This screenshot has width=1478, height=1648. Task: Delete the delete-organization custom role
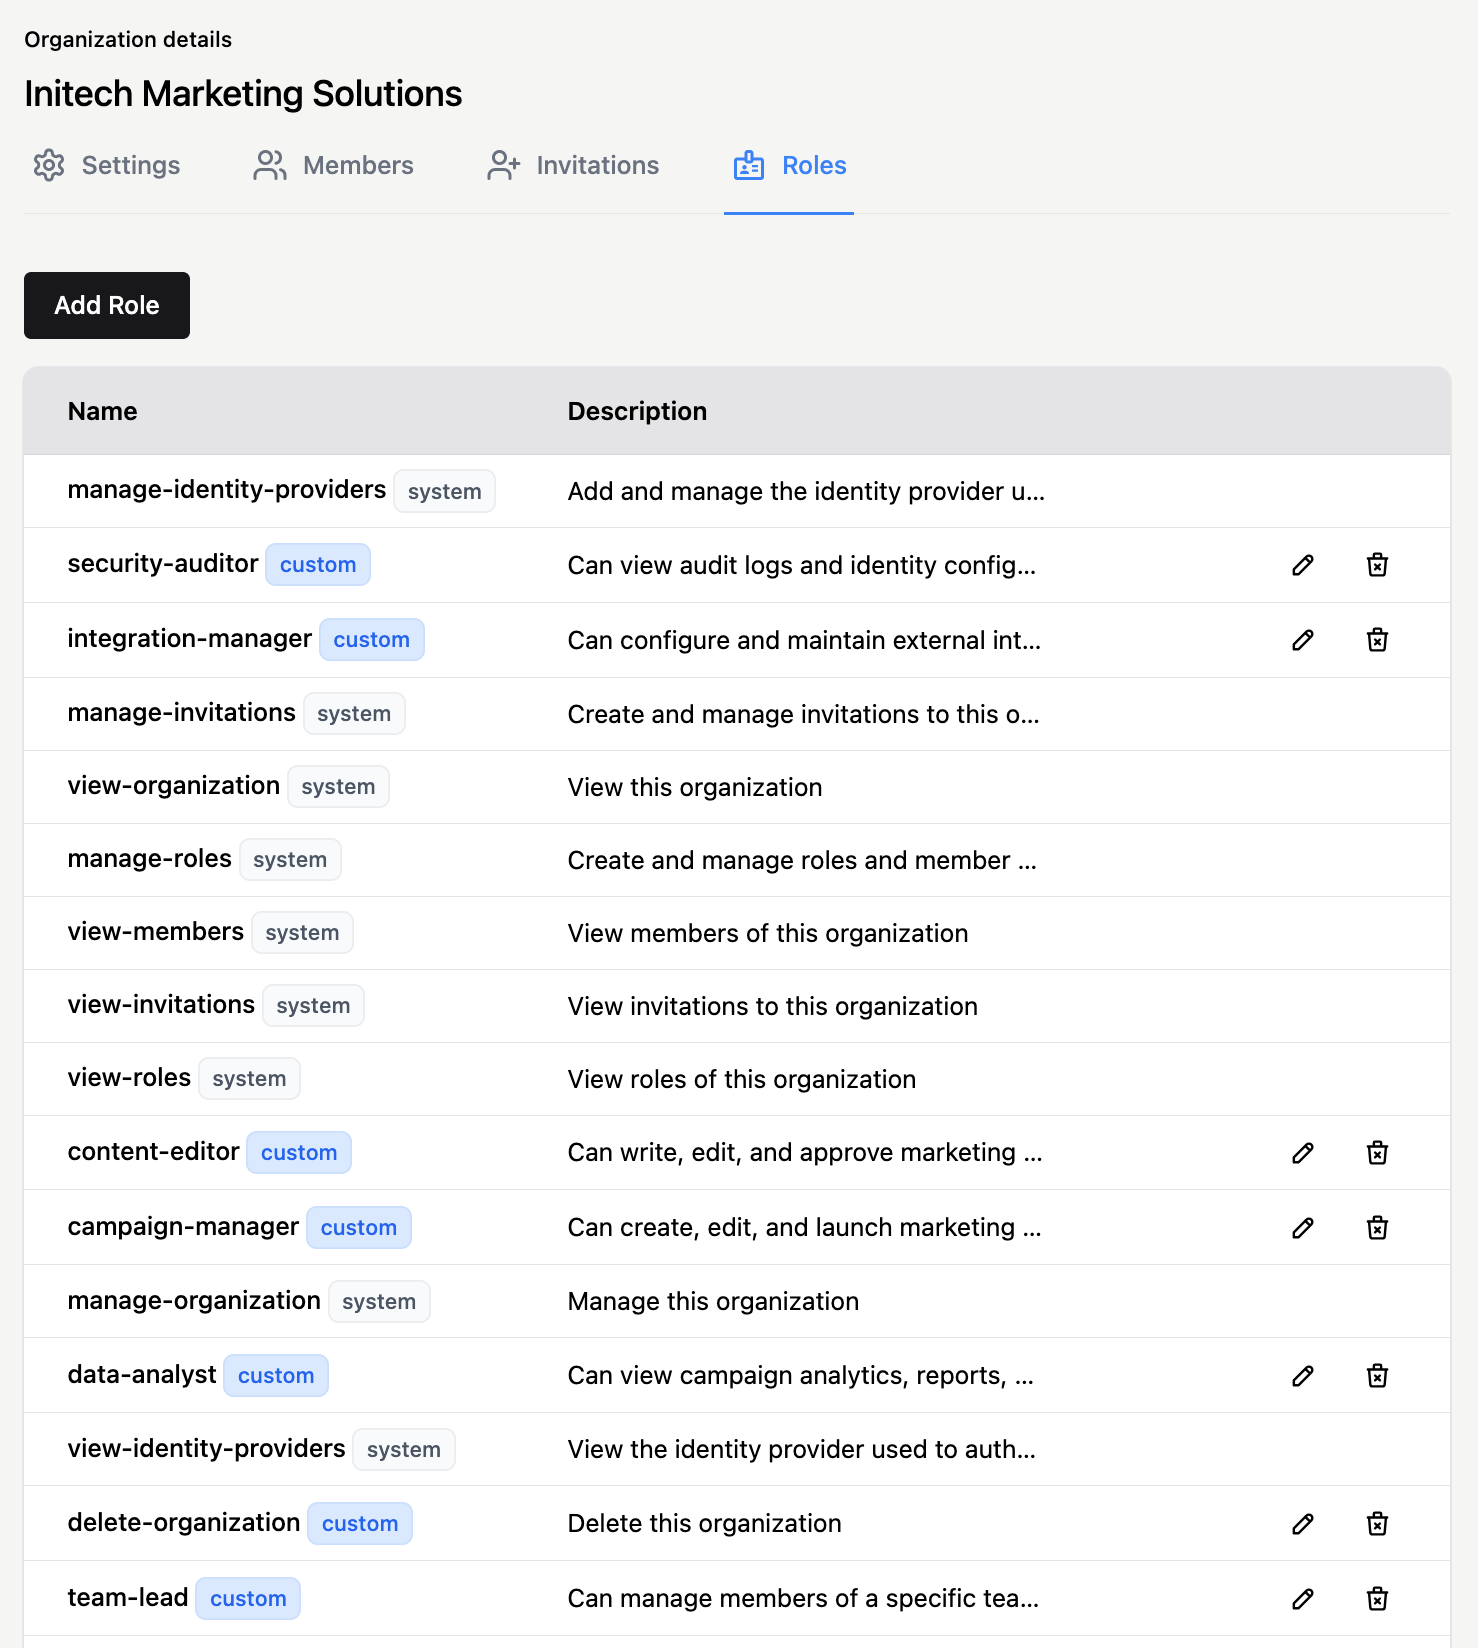pos(1377,1524)
